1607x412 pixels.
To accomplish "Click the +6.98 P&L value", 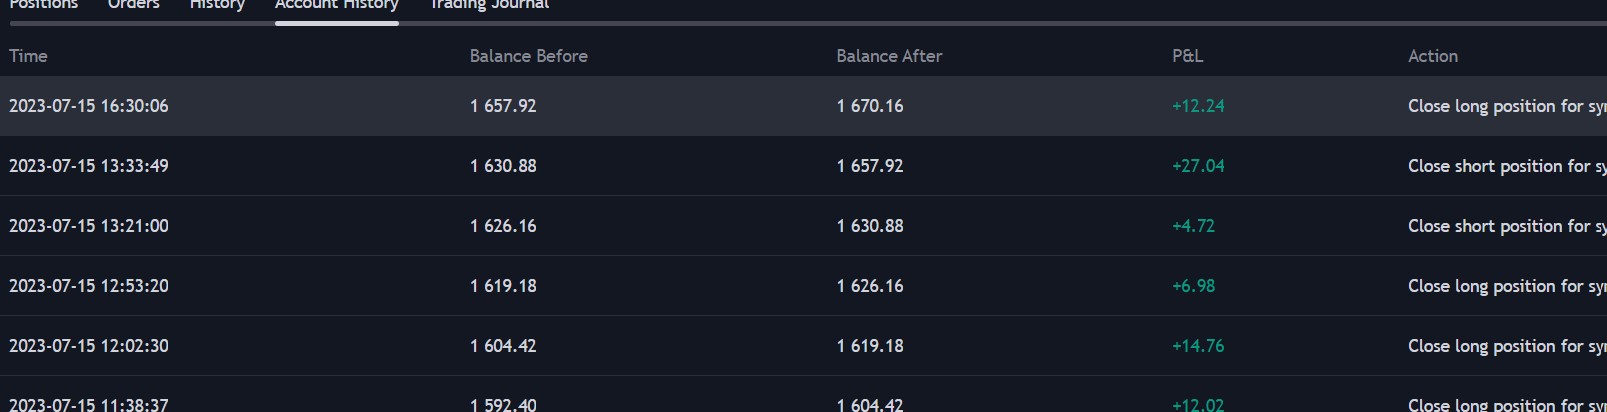I will 1193,286.
